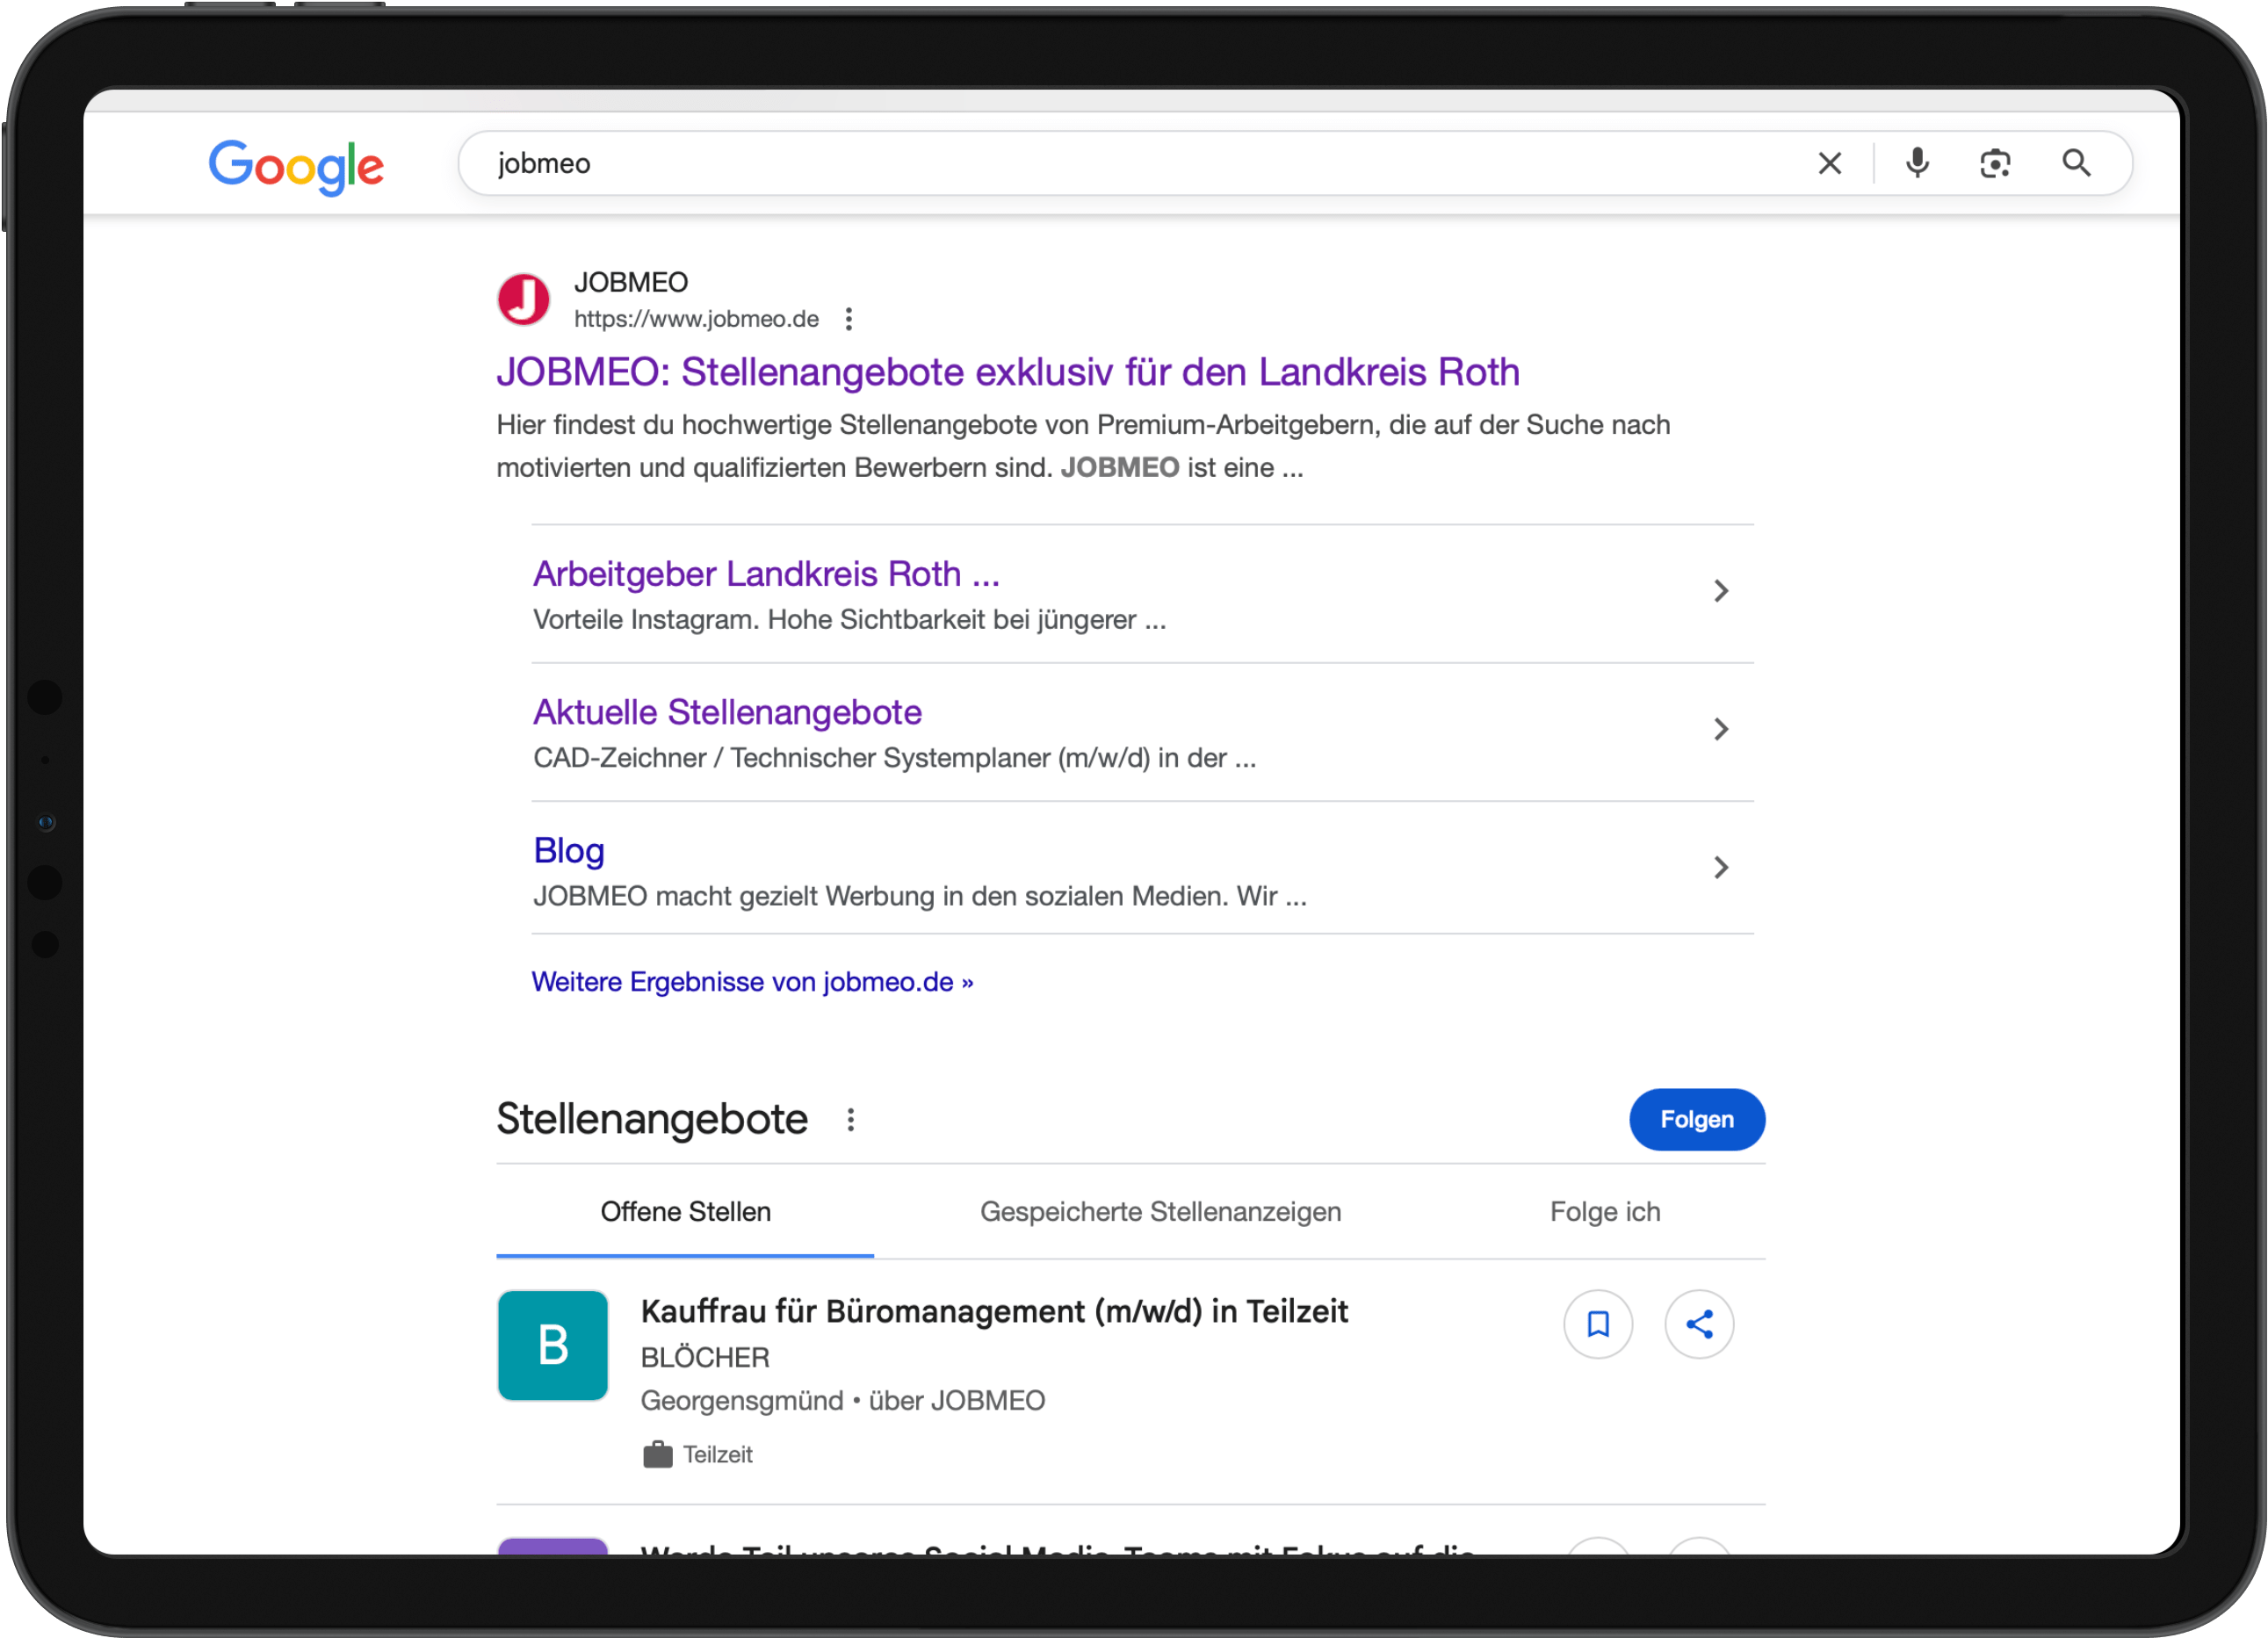This screenshot has width=2268, height=1638.
Task: Click the https://www.jobmeo.de URL text
Action: (696, 319)
